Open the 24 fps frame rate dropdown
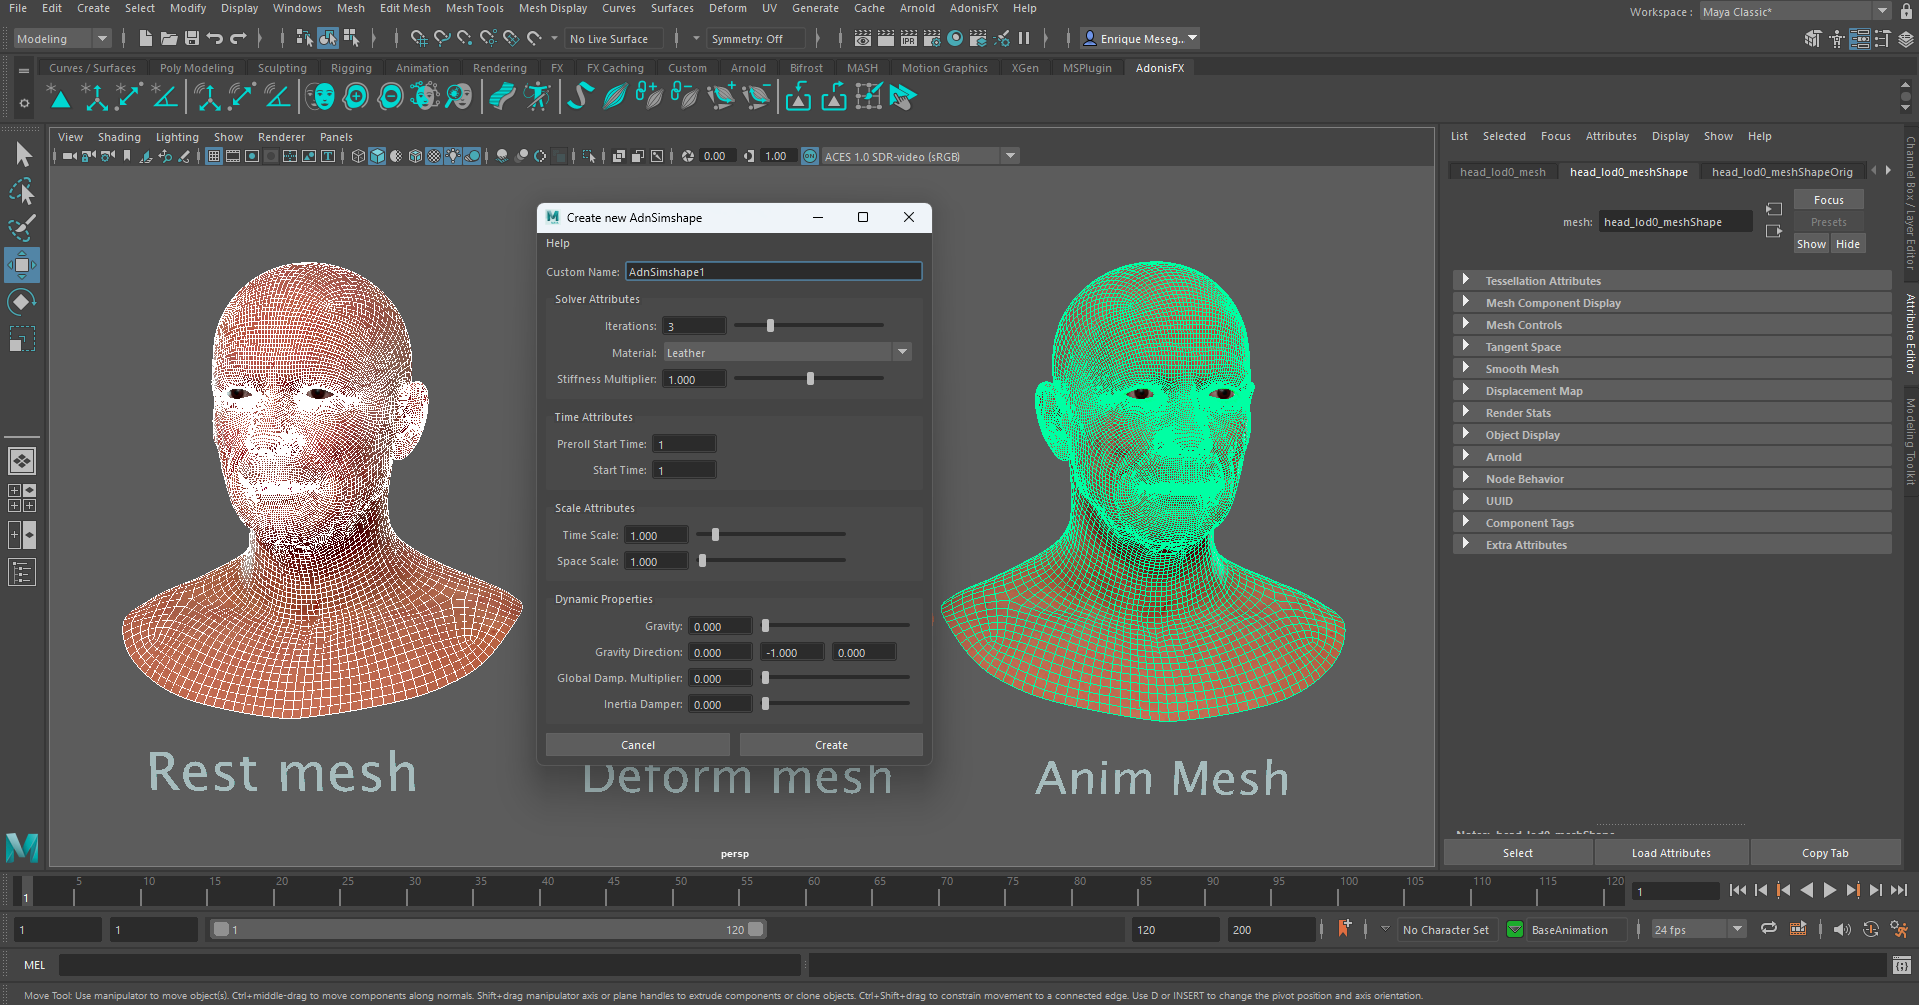Image resolution: width=1919 pixels, height=1005 pixels. coord(1698,929)
